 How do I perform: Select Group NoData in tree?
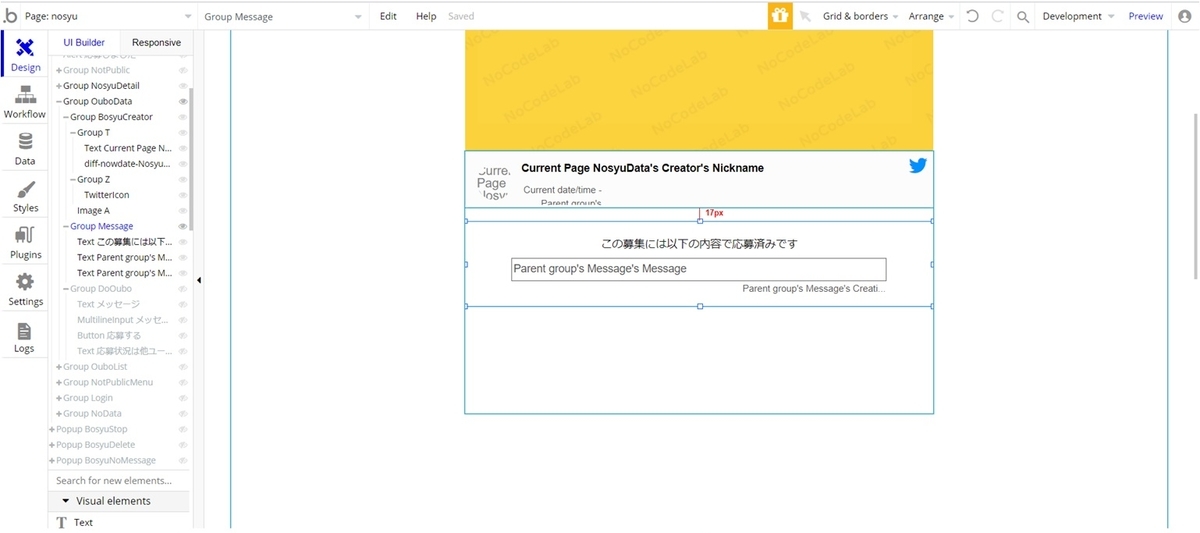click(92, 413)
